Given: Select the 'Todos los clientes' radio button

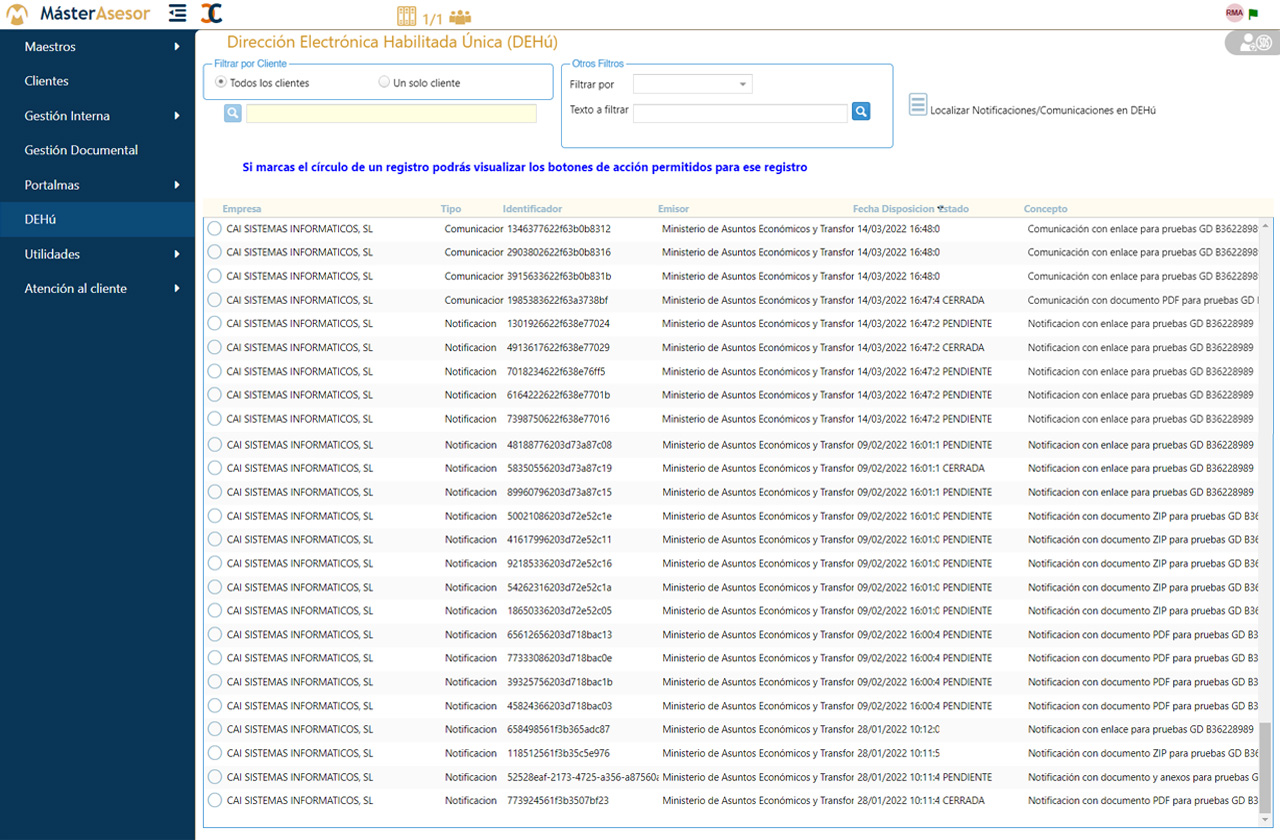Looking at the screenshot, I should [221, 83].
